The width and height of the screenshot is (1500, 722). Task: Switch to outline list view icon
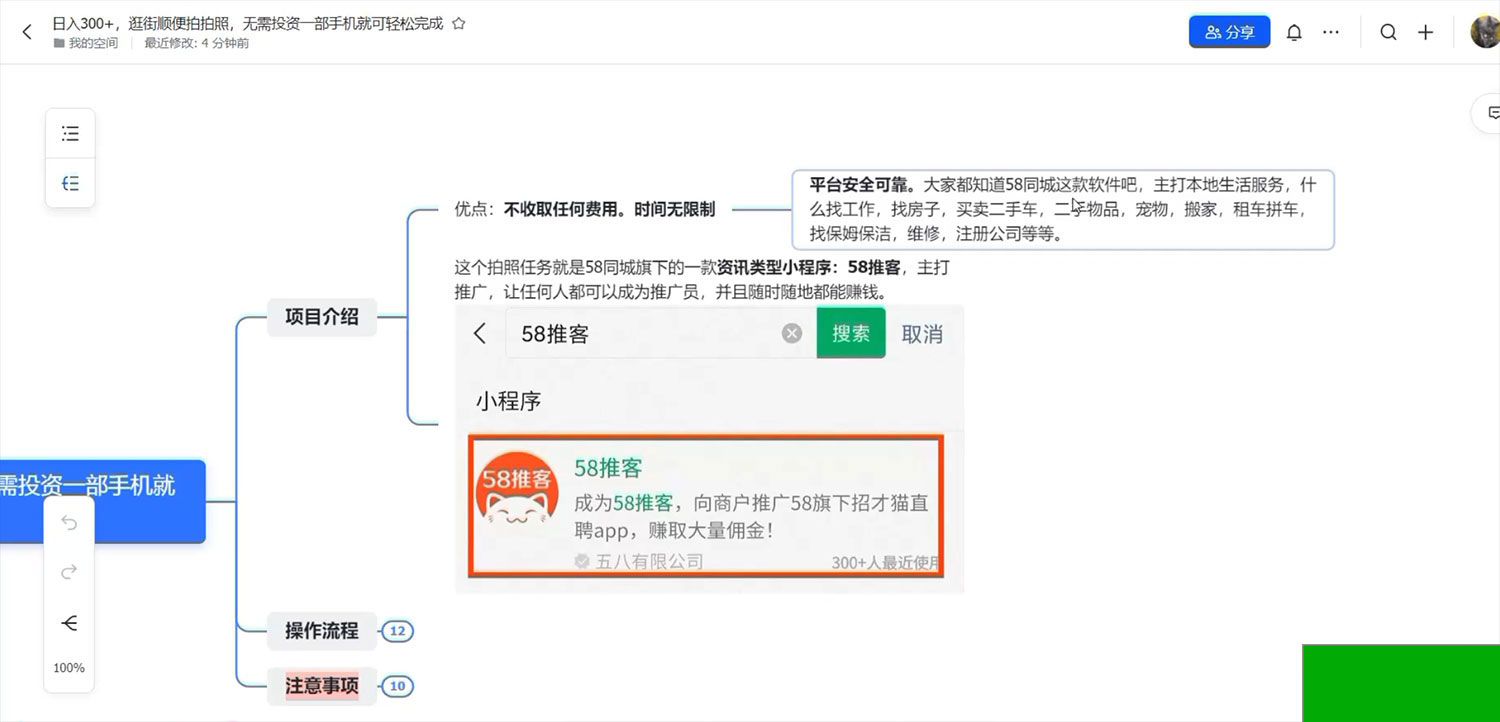(x=70, y=133)
